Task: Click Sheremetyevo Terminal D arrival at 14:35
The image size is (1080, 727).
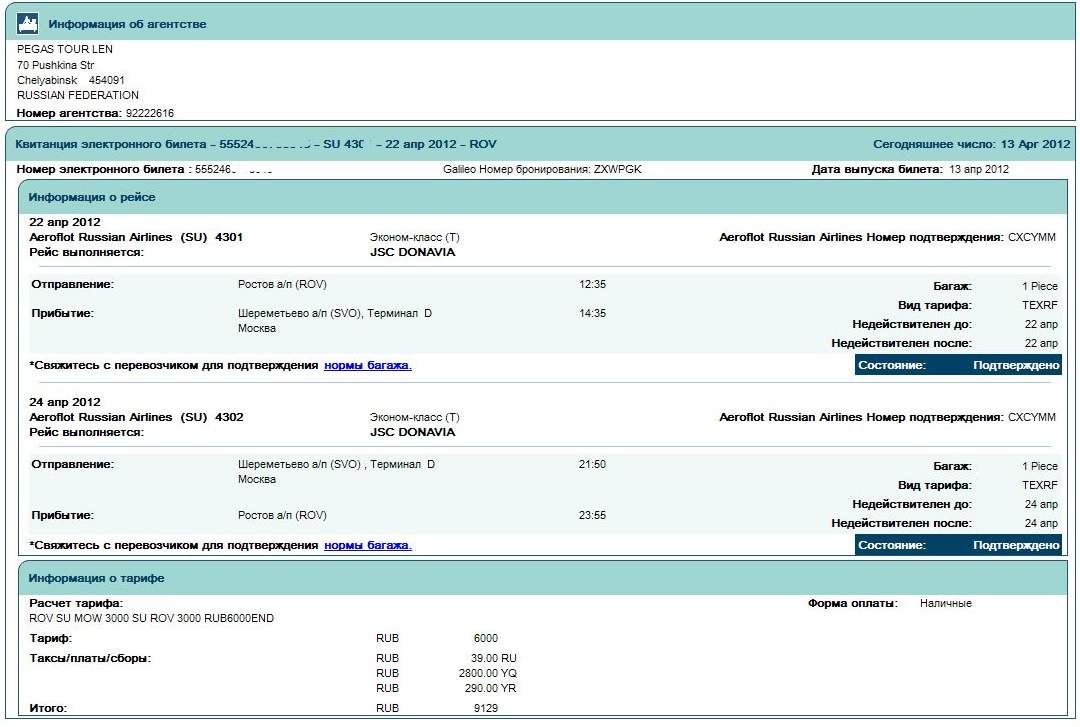Action: pyautogui.click(x=335, y=313)
